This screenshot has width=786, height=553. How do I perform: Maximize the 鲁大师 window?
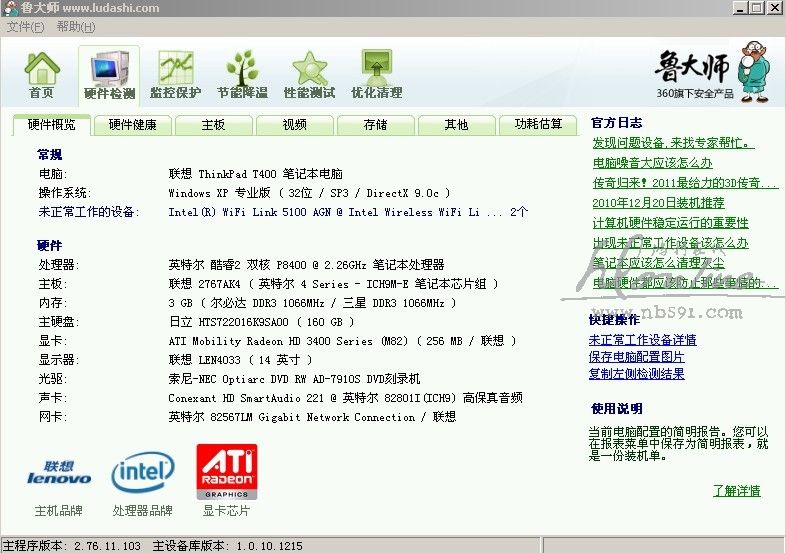757,8
